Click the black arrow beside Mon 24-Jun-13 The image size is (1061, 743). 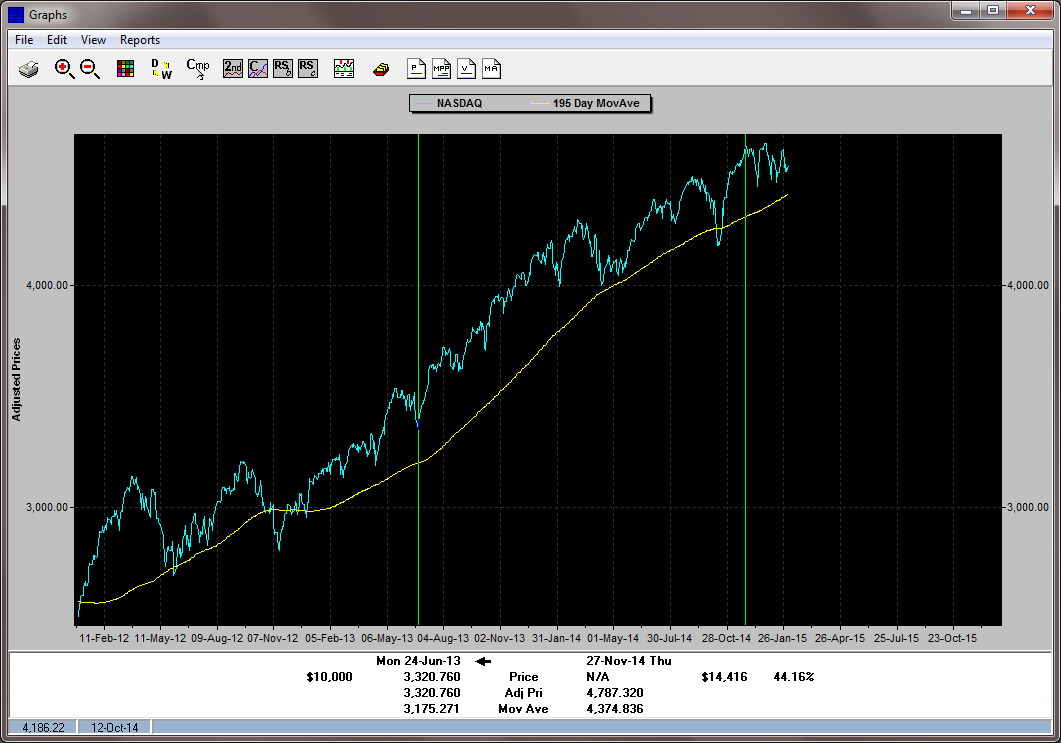coord(483,661)
